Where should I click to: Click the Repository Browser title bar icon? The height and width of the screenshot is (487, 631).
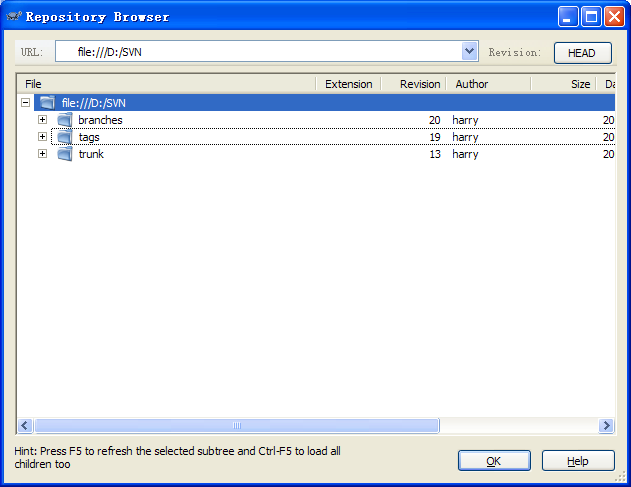(14, 17)
